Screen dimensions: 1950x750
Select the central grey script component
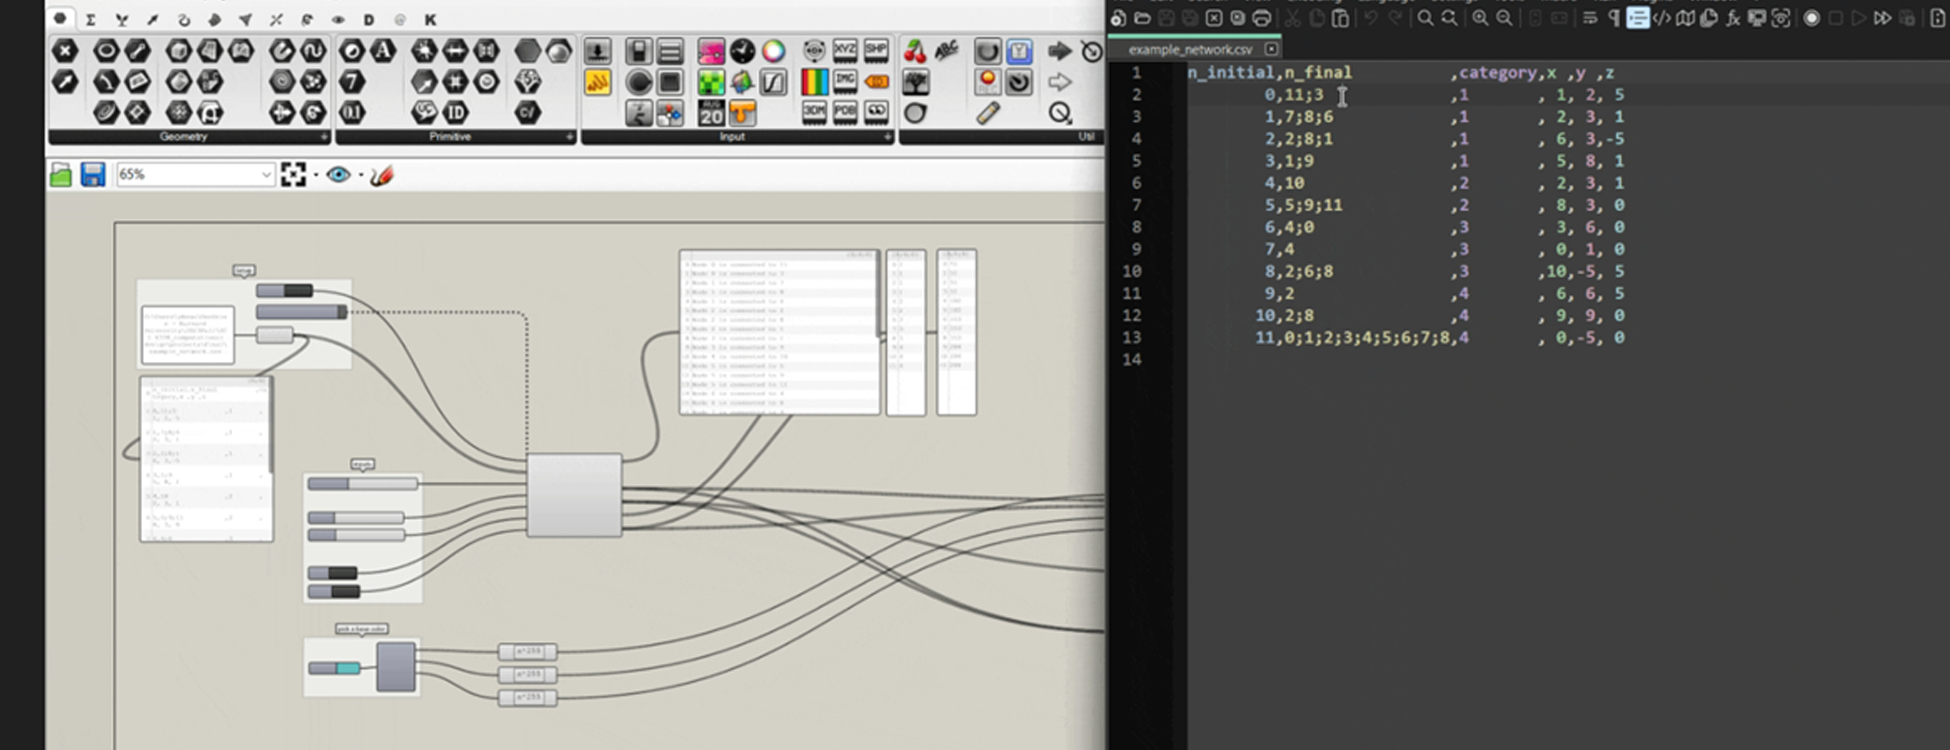point(574,495)
